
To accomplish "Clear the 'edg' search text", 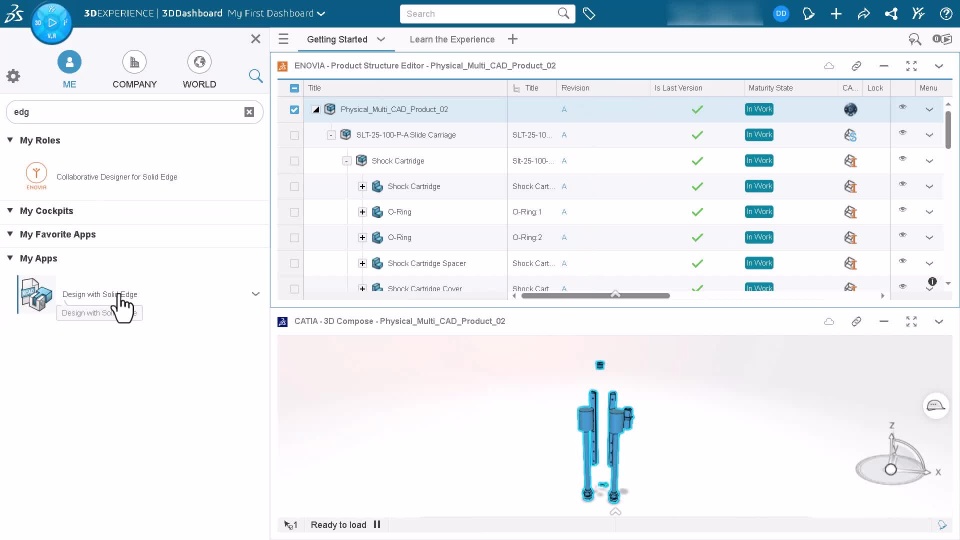I will tap(249, 112).
